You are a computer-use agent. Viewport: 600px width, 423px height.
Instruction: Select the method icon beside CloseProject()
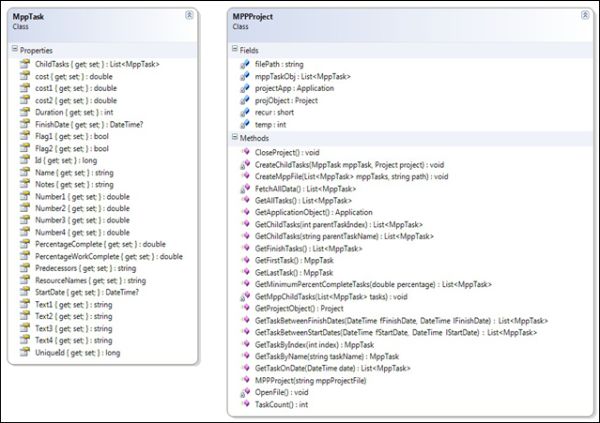[x=244, y=150]
